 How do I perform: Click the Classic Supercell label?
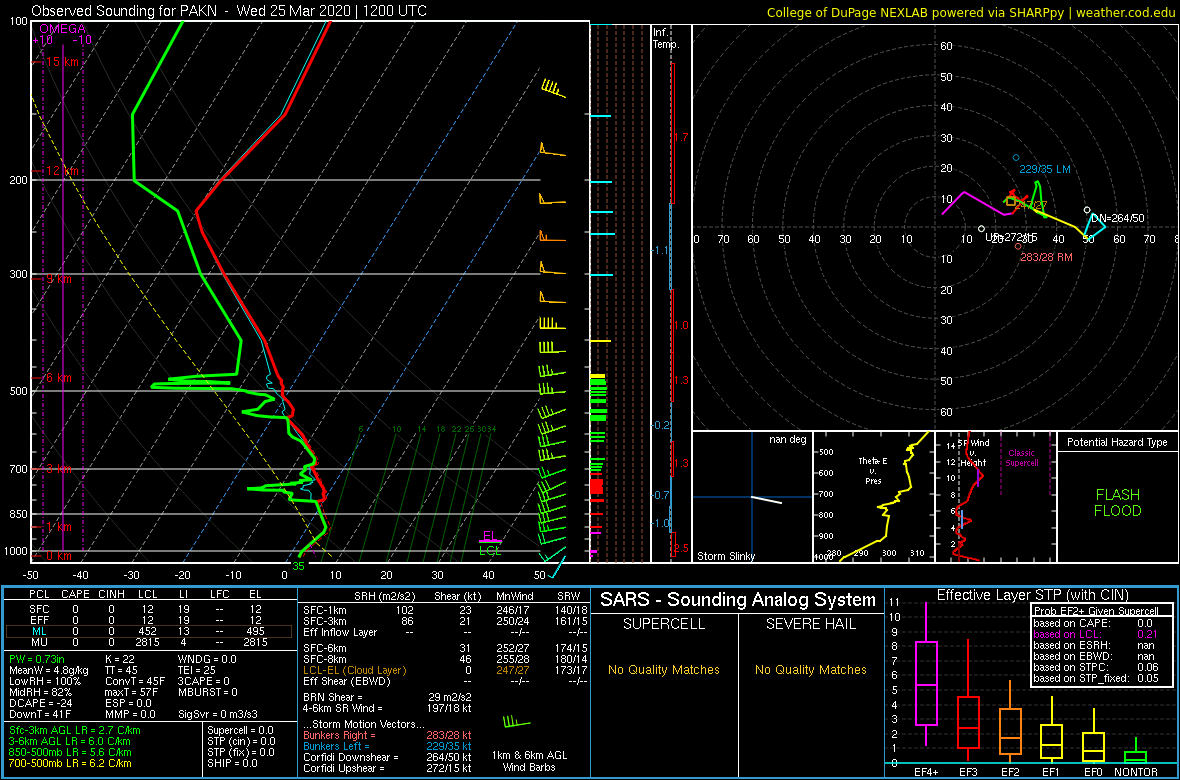point(1023,457)
